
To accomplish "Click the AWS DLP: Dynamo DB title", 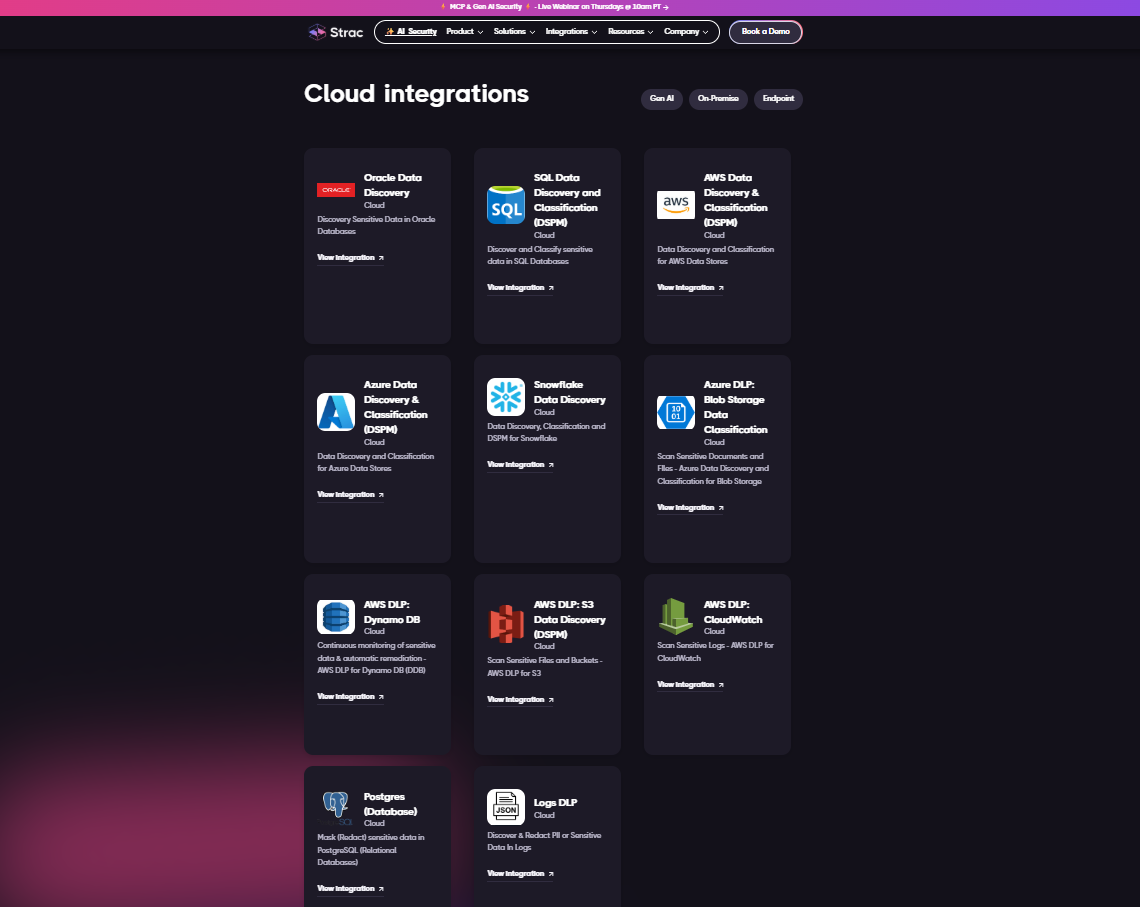I will (392, 612).
